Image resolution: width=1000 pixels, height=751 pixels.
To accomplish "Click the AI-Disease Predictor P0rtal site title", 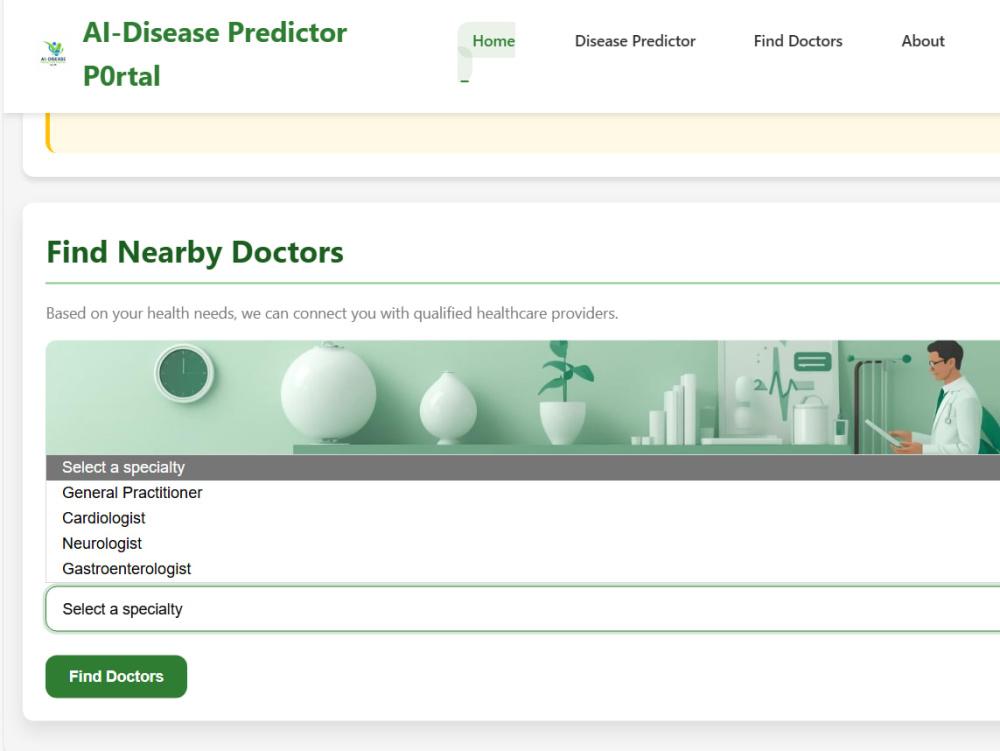I will point(215,54).
